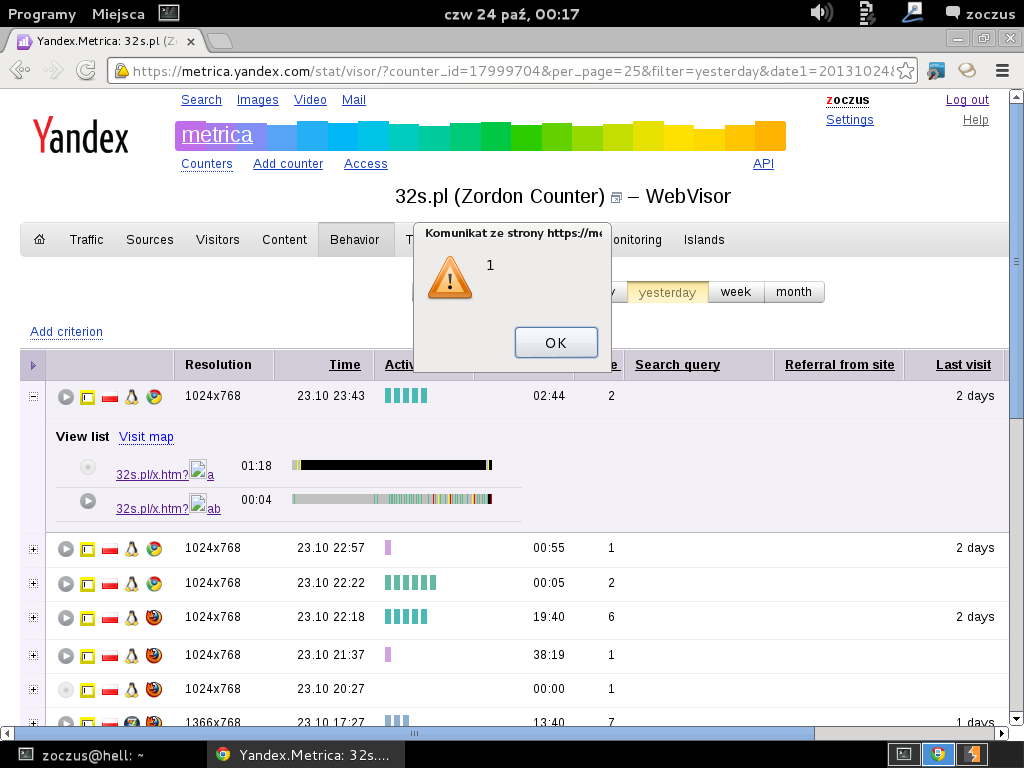The height and width of the screenshot is (768, 1024).
Task: Click the Linux penguin icon in 23.10 22:57 row
Action: pos(132,549)
